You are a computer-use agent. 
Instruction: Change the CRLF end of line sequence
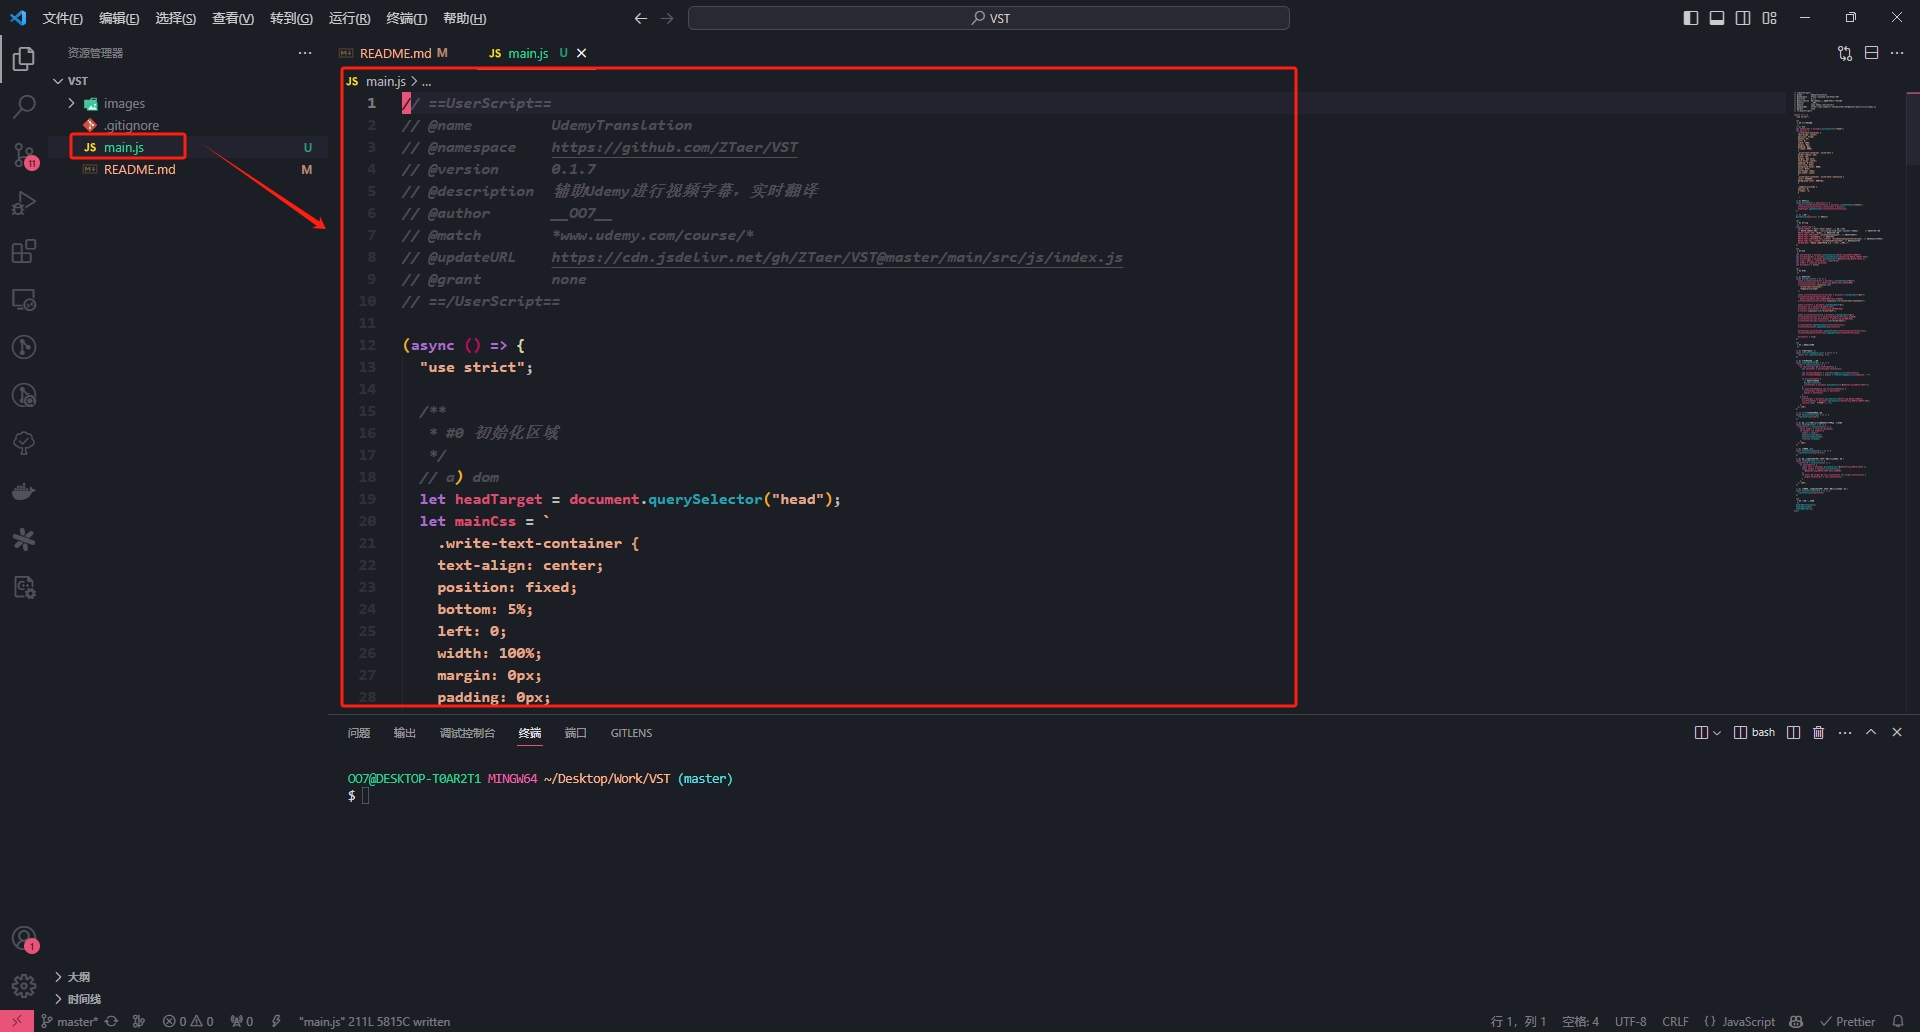tap(1675, 1021)
